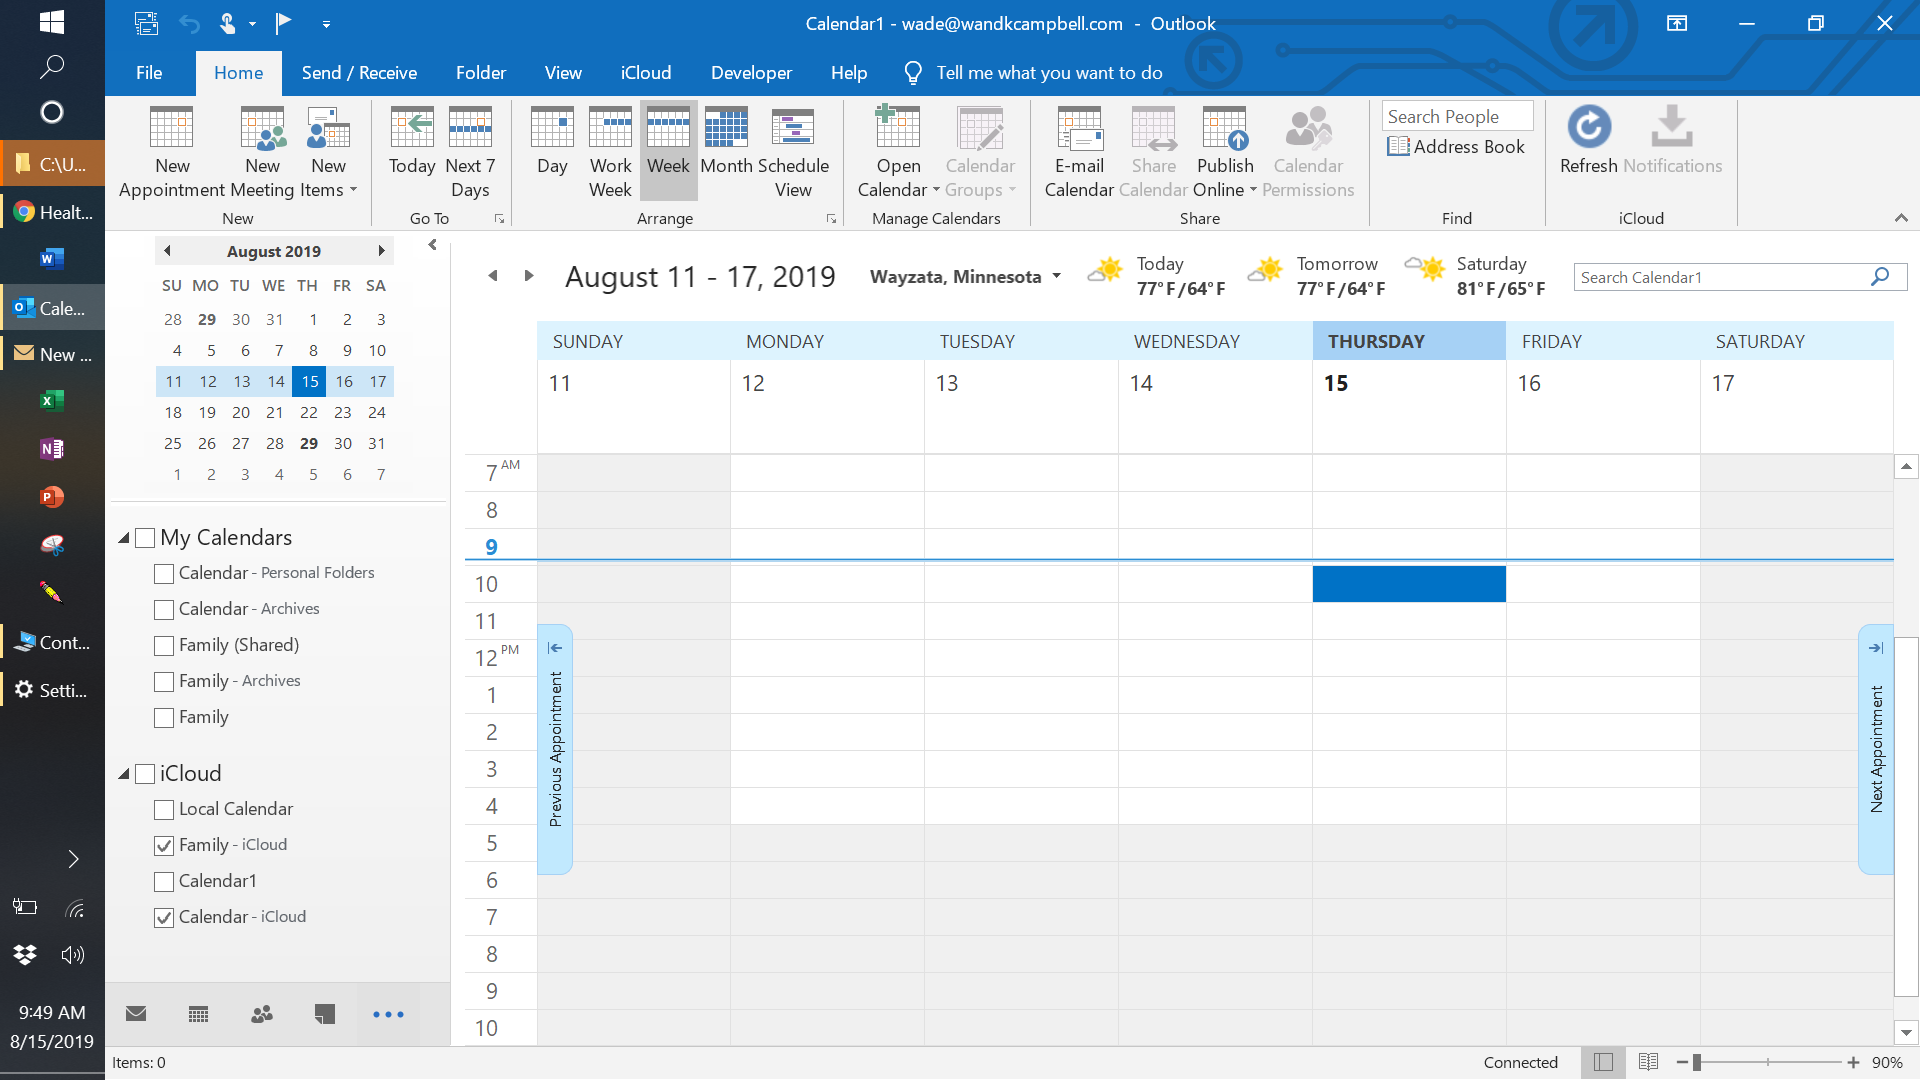Expand the Open Calendar dropdown
Image resolution: width=1920 pixels, height=1080 pixels.
(x=936, y=190)
